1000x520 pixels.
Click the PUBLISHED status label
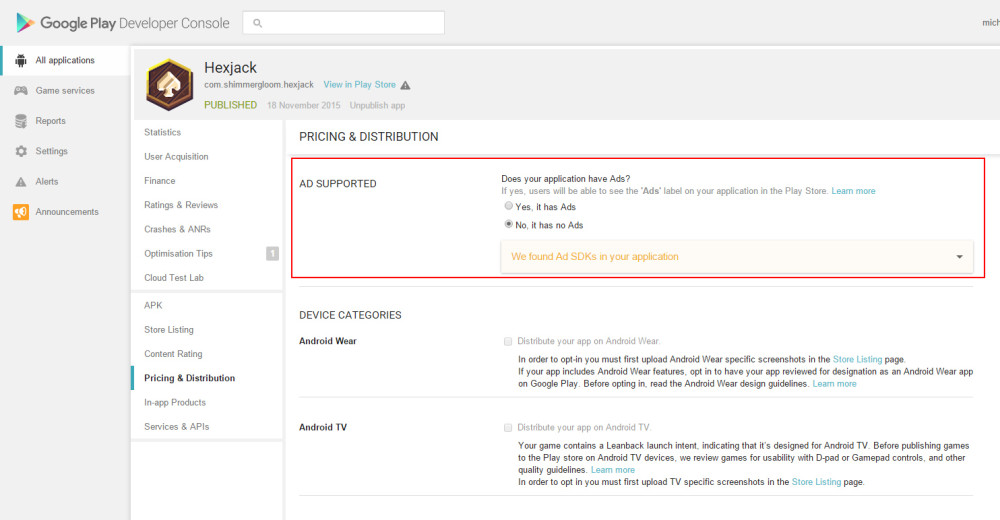230,105
